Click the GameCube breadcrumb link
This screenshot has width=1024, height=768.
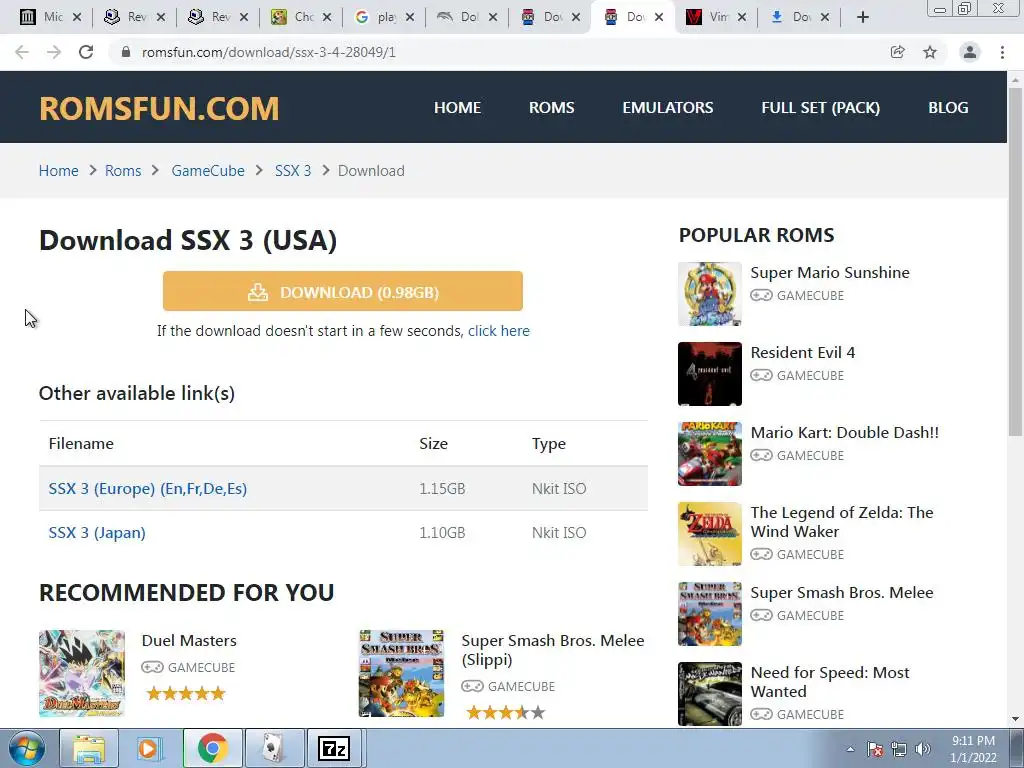[x=208, y=170]
